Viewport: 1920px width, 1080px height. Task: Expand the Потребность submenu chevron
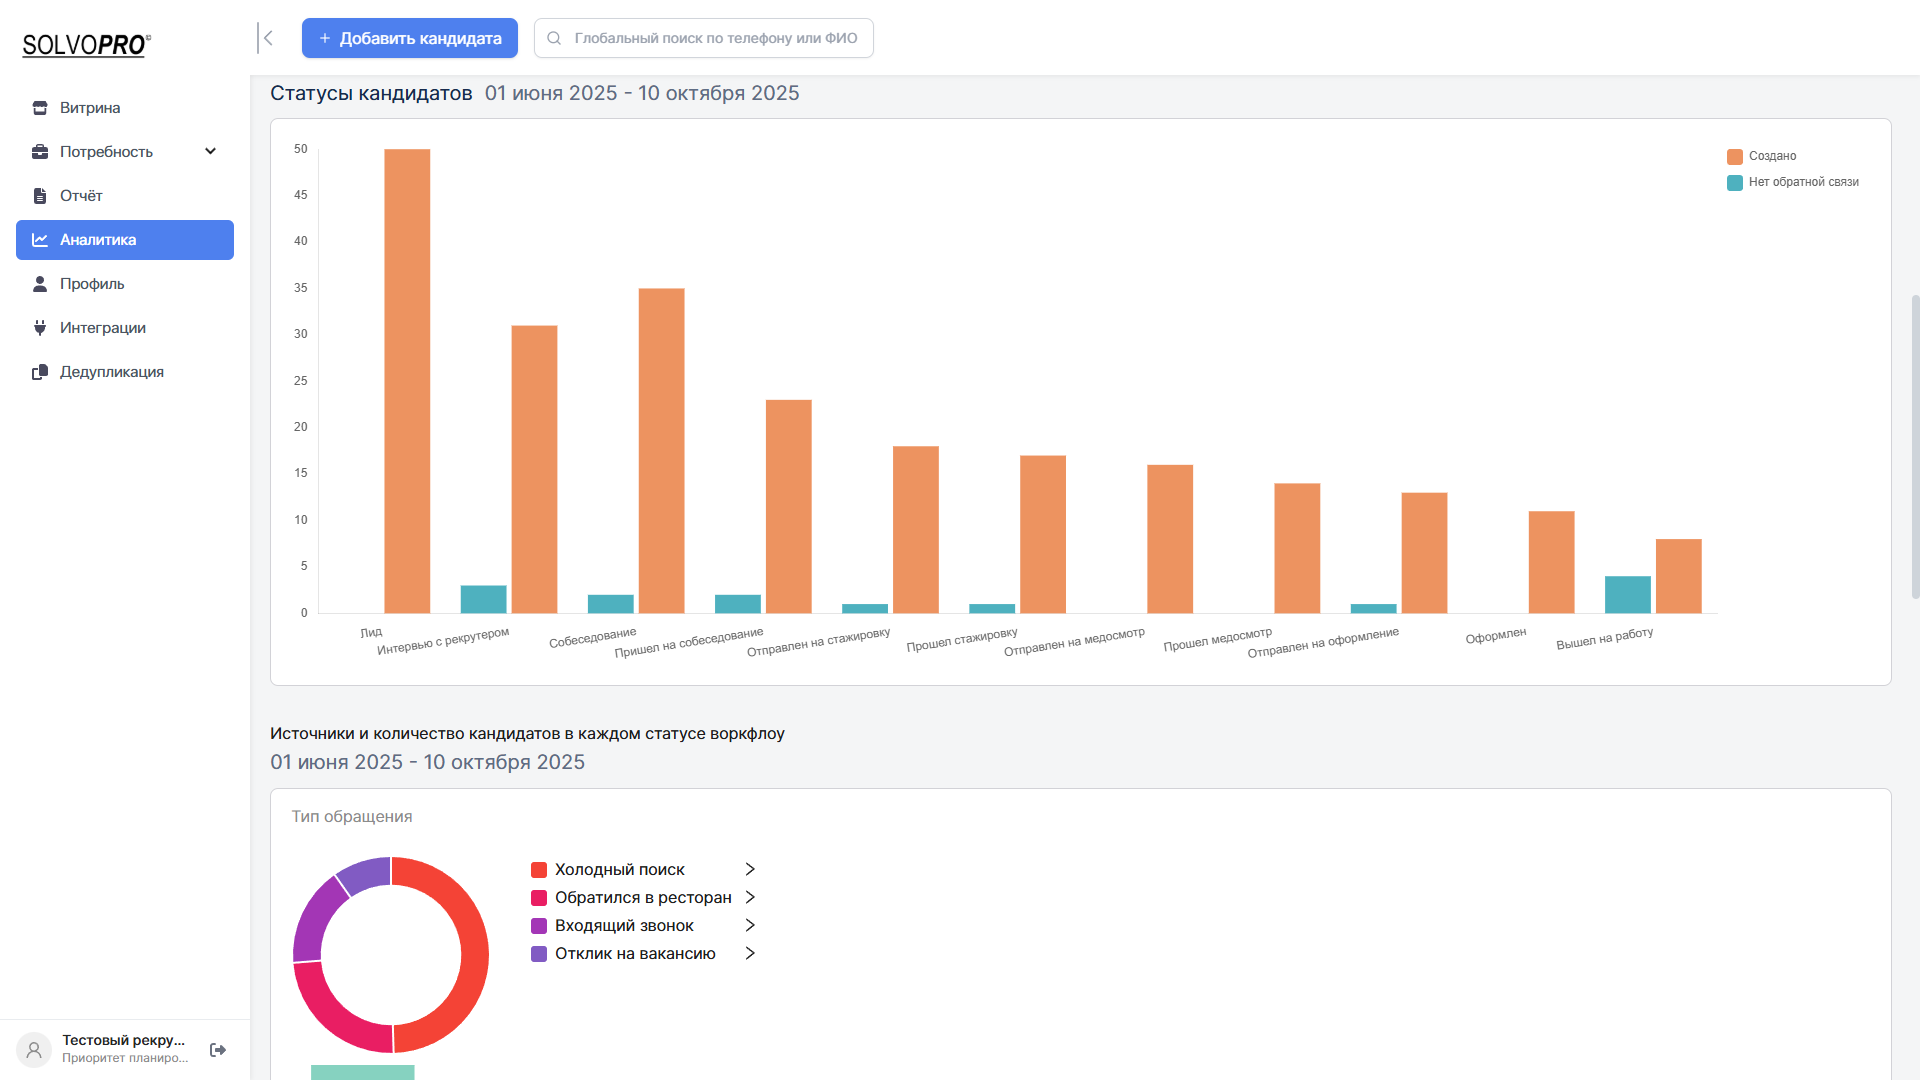(x=210, y=152)
